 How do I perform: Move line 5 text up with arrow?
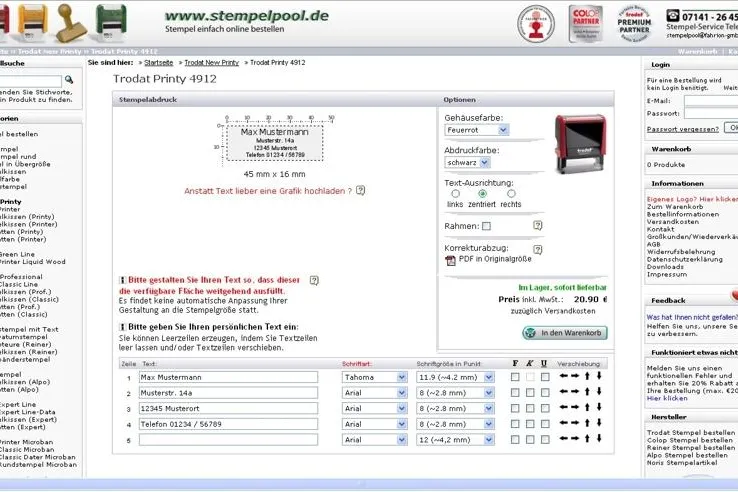587,438
